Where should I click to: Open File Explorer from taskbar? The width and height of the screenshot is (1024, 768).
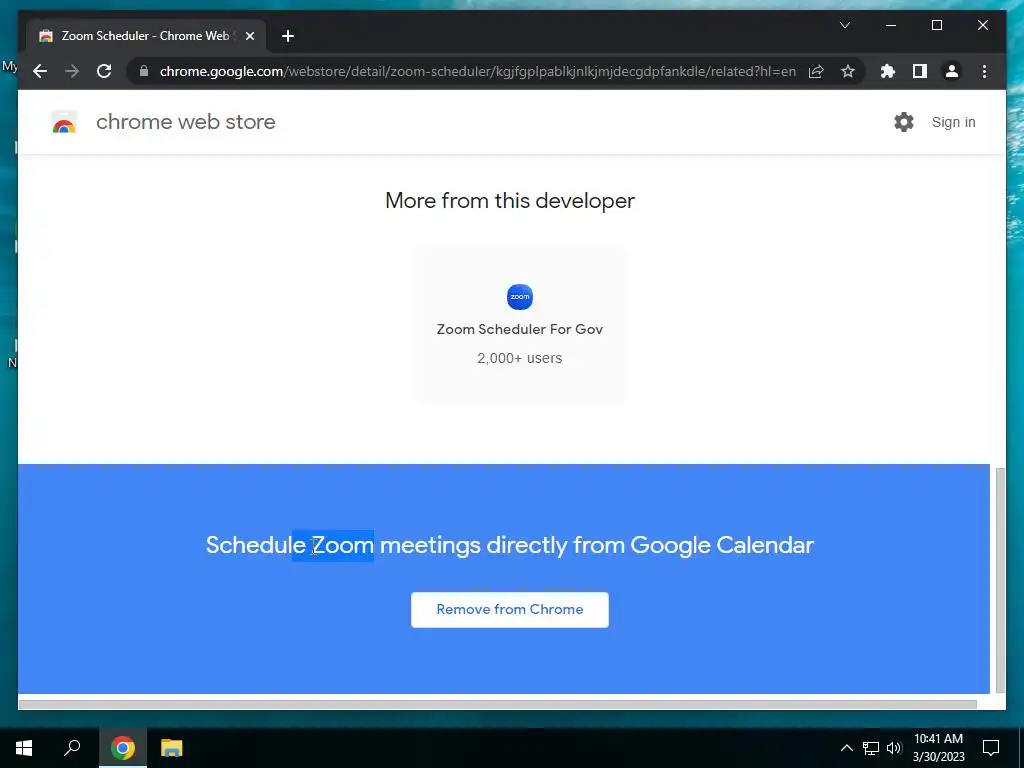171,748
